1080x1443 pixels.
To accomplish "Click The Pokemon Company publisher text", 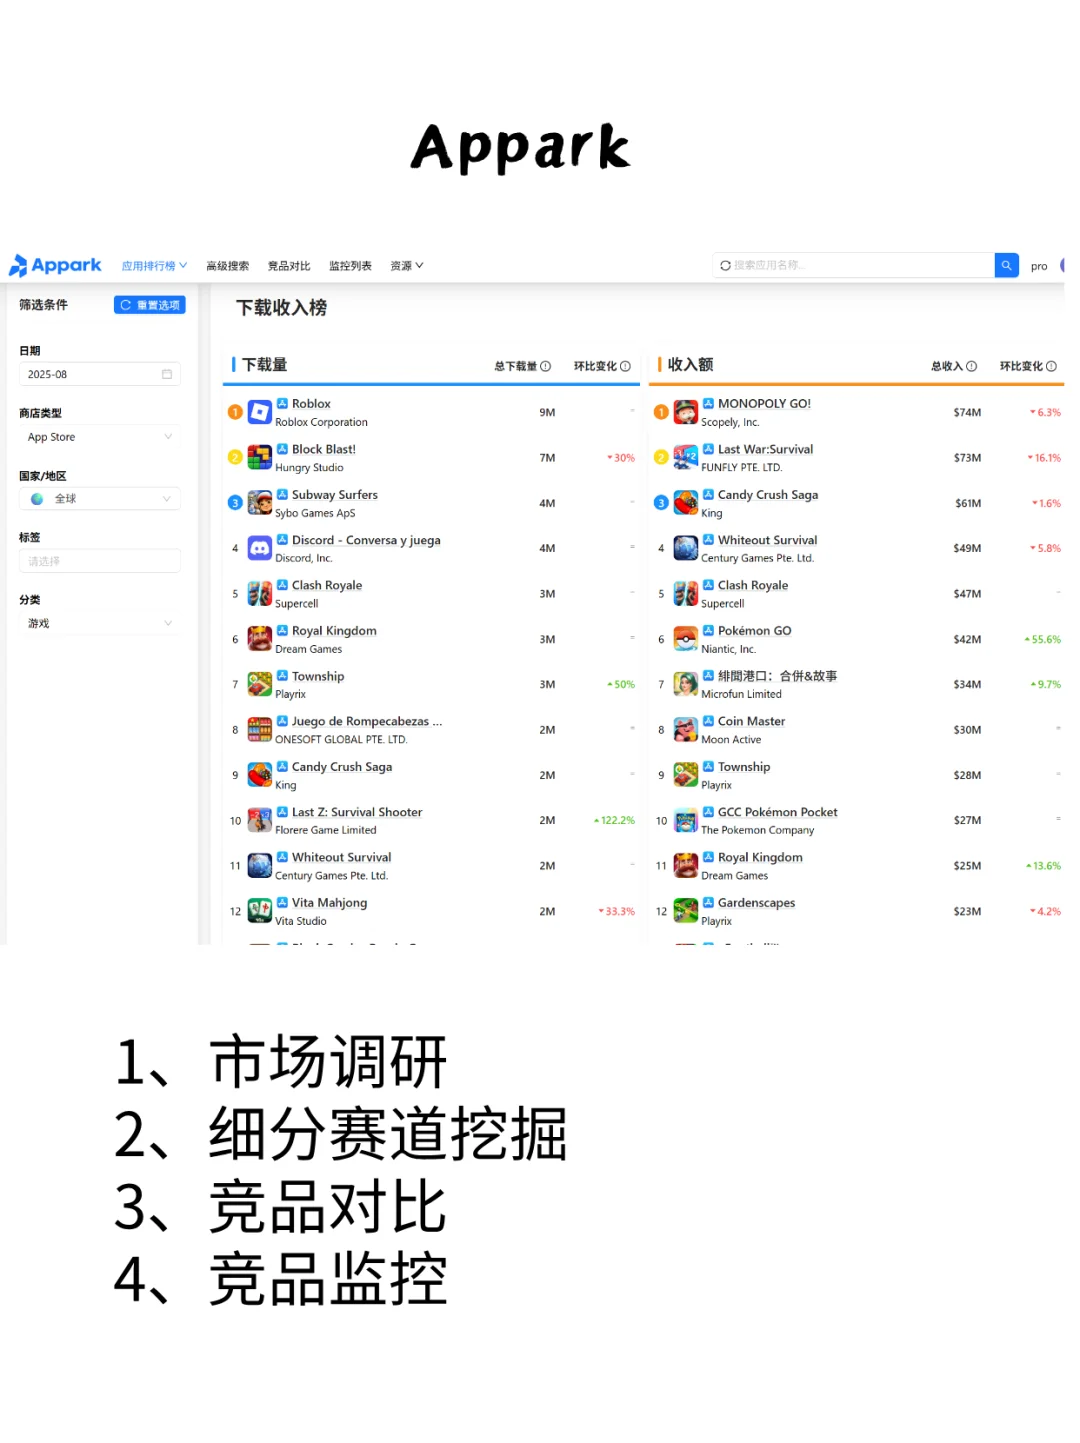I will [758, 830].
